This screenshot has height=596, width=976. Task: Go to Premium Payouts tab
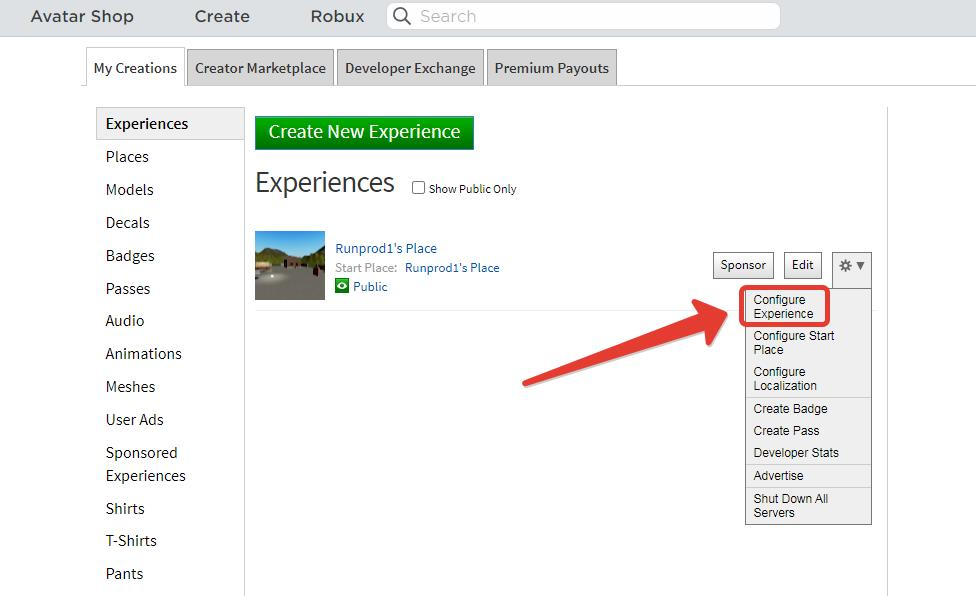click(x=551, y=68)
